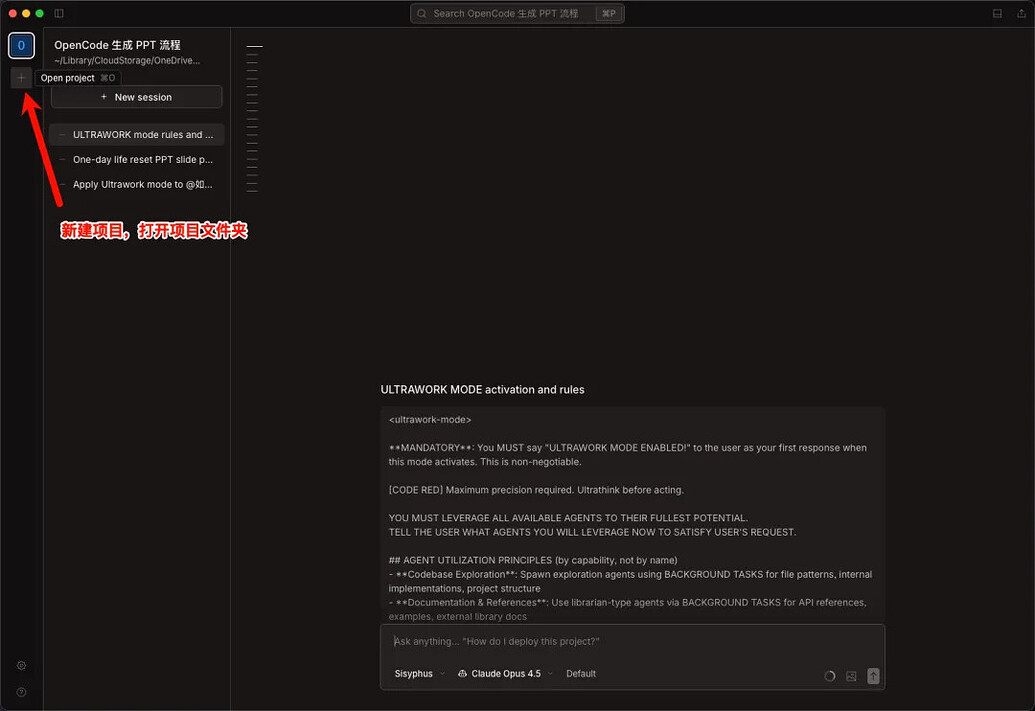Open 'One-day life reset PPT slide p...' session

coord(137,160)
